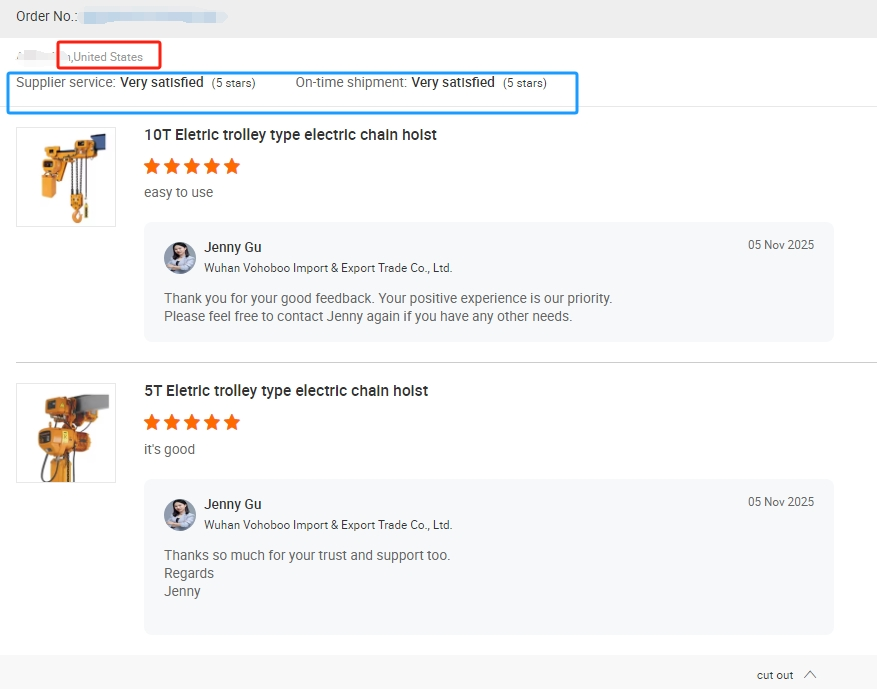This screenshot has height=689, width=877.
Task: Click the United States buyer location text
Action: (108, 57)
